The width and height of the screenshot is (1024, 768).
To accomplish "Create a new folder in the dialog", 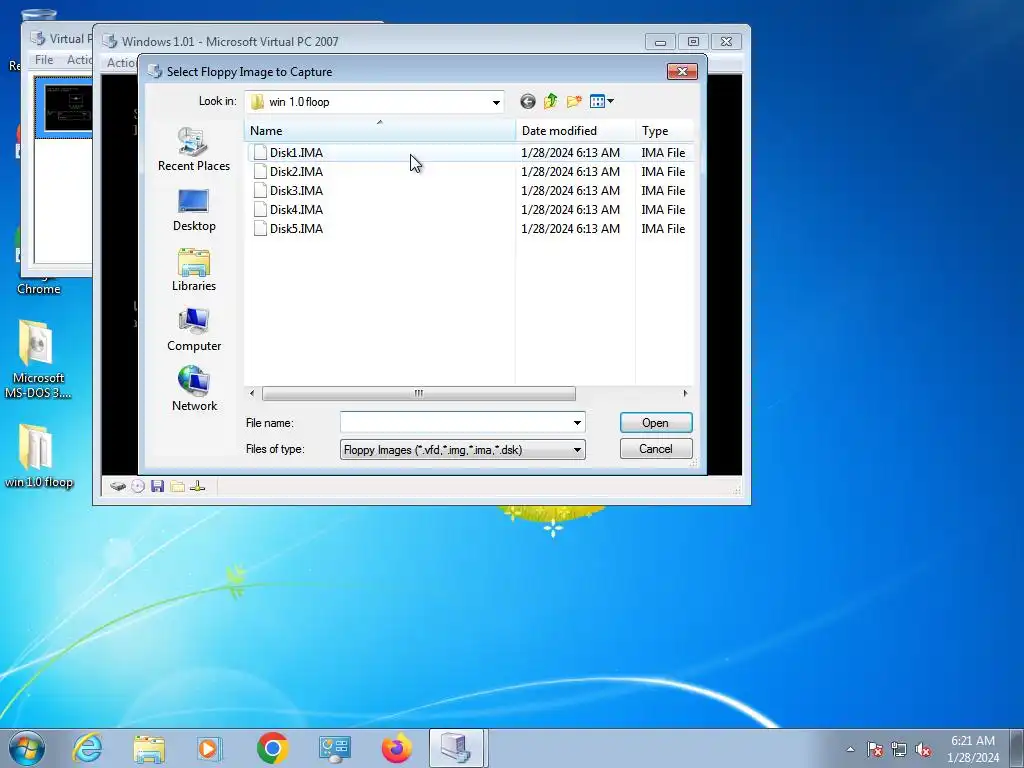I will (x=574, y=101).
